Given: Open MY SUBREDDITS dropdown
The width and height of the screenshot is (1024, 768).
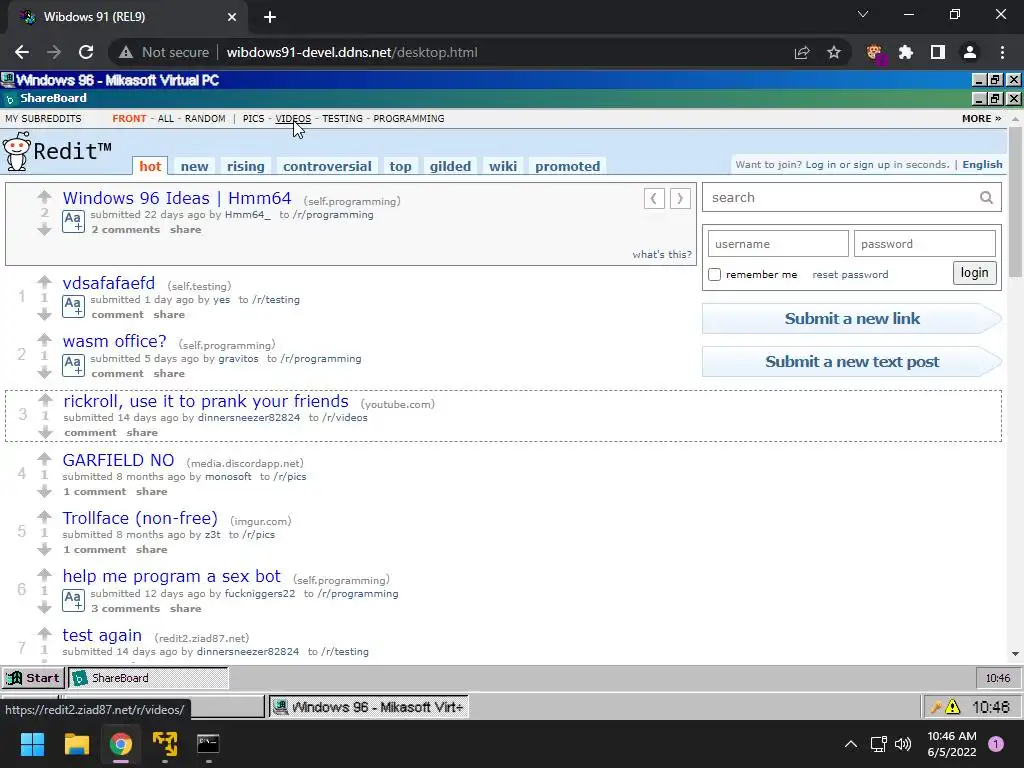Looking at the screenshot, I should pyautogui.click(x=43, y=118).
